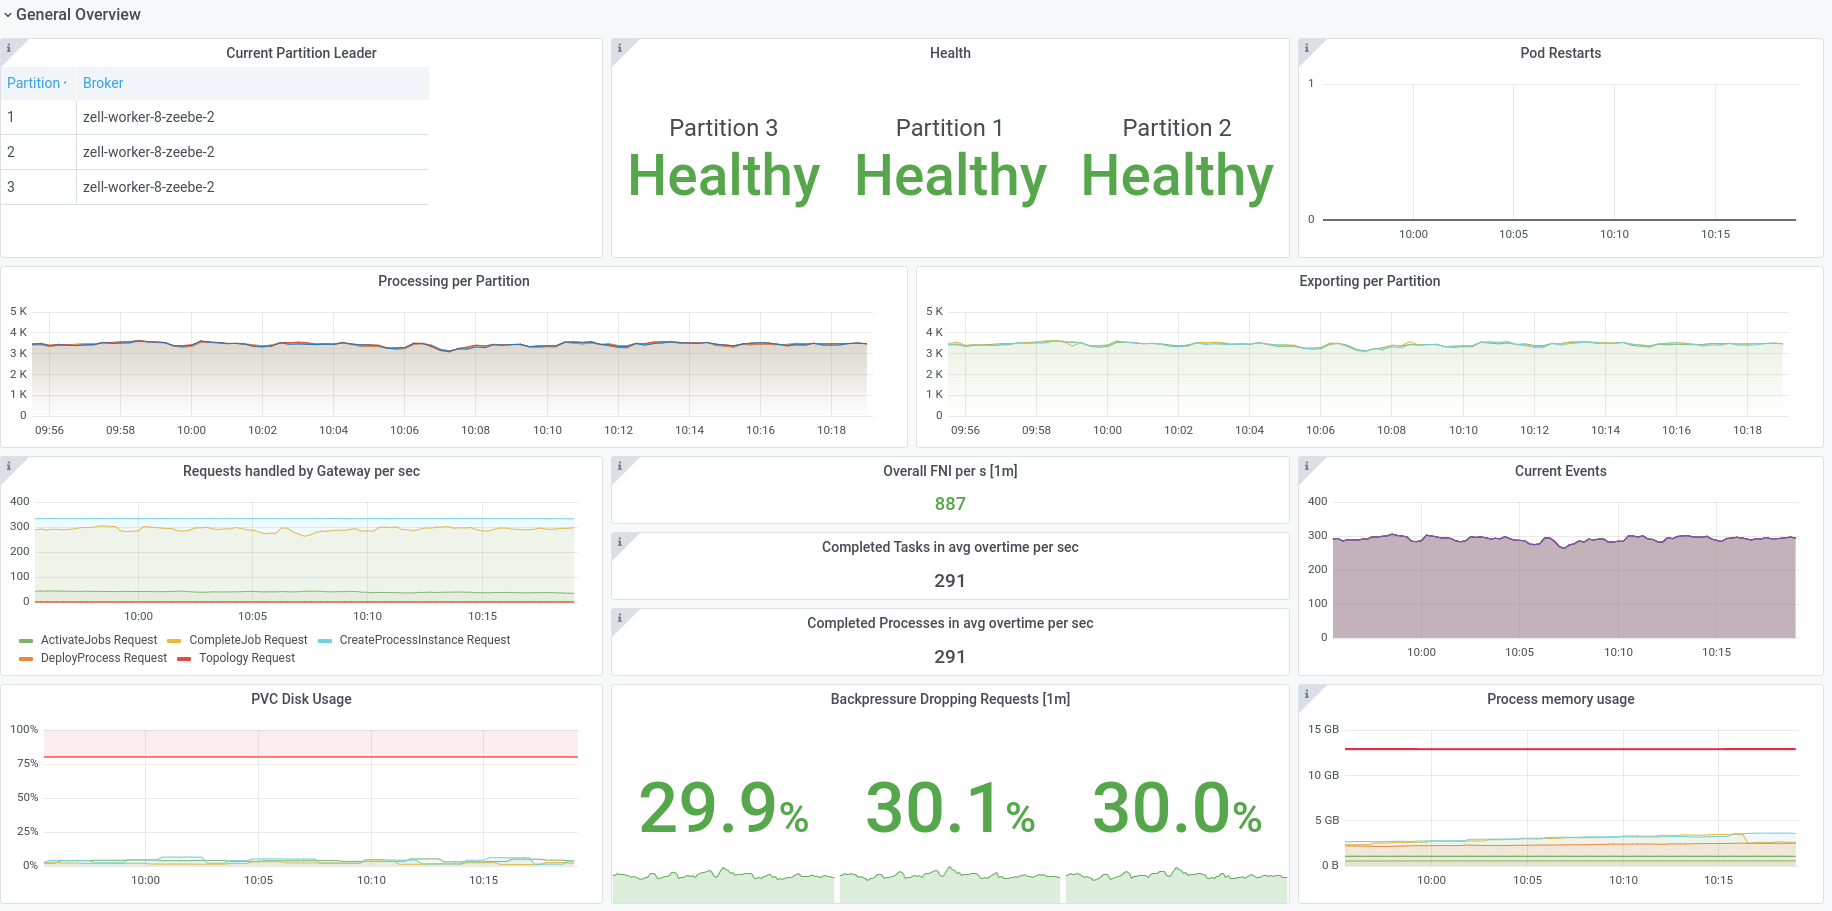Open info icon on Overall FNI per s panel

click(620, 466)
